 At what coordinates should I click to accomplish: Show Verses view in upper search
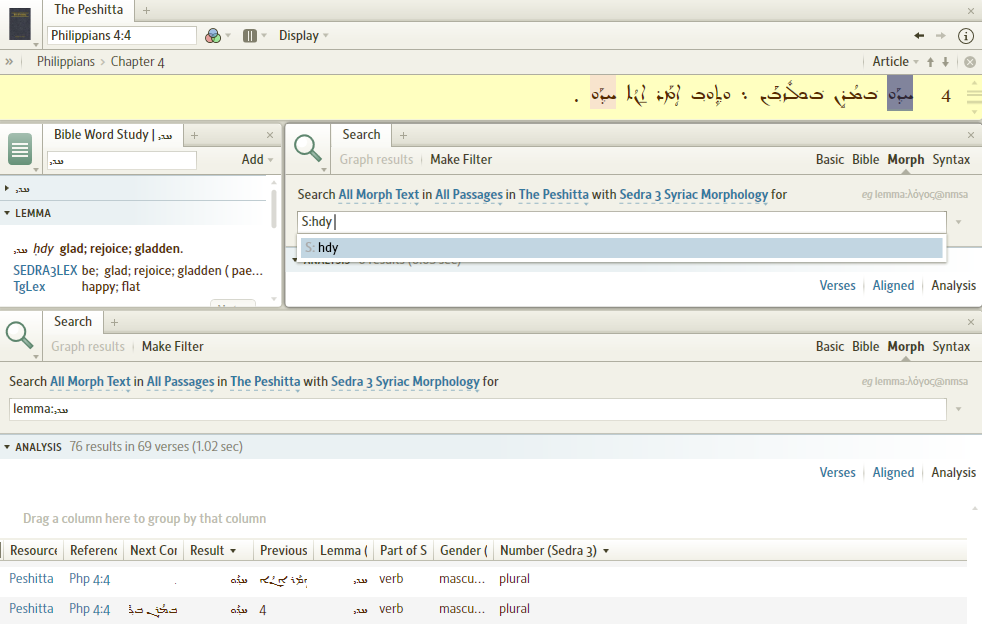point(837,286)
